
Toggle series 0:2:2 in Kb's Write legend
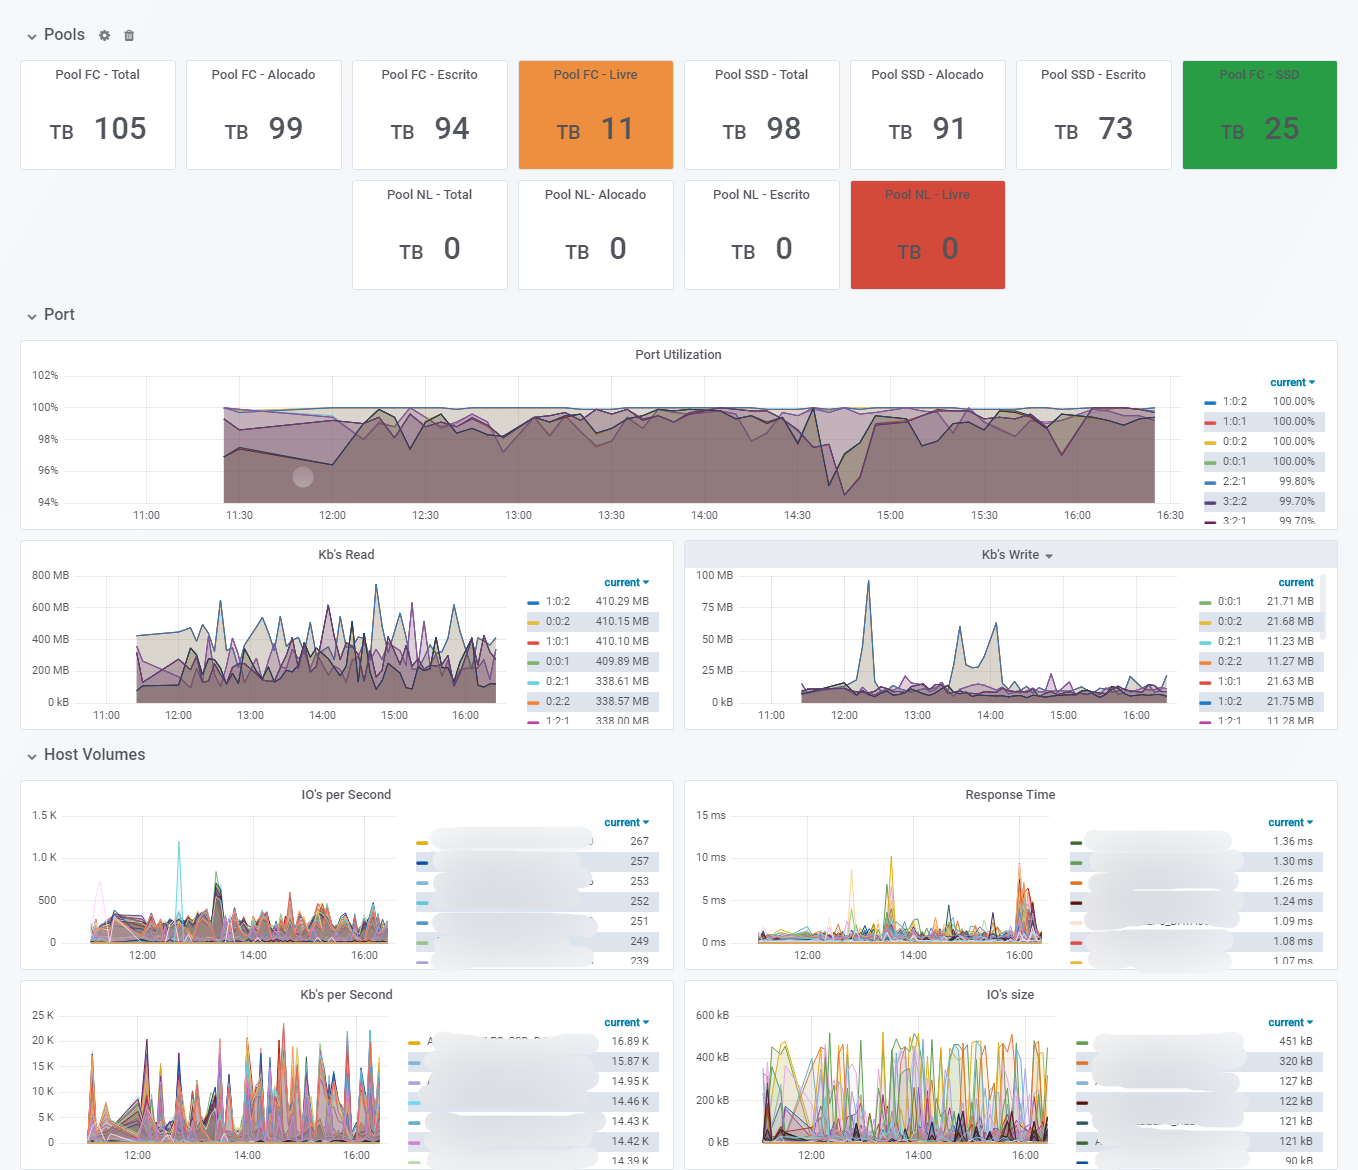pyautogui.click(x=1230, y=662)
